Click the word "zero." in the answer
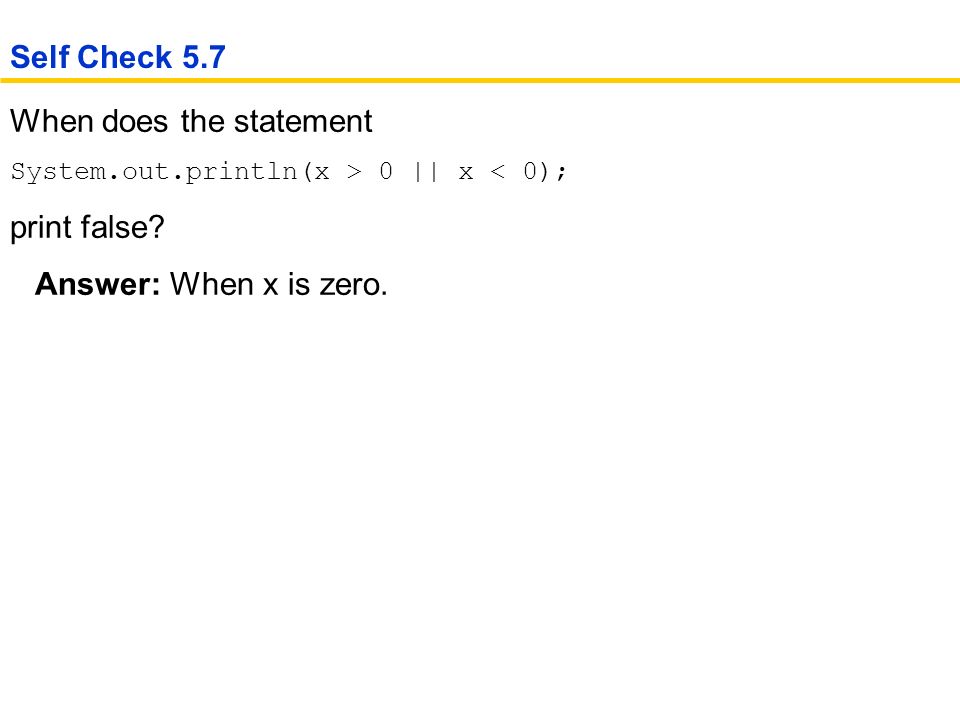 click(353, 285)
